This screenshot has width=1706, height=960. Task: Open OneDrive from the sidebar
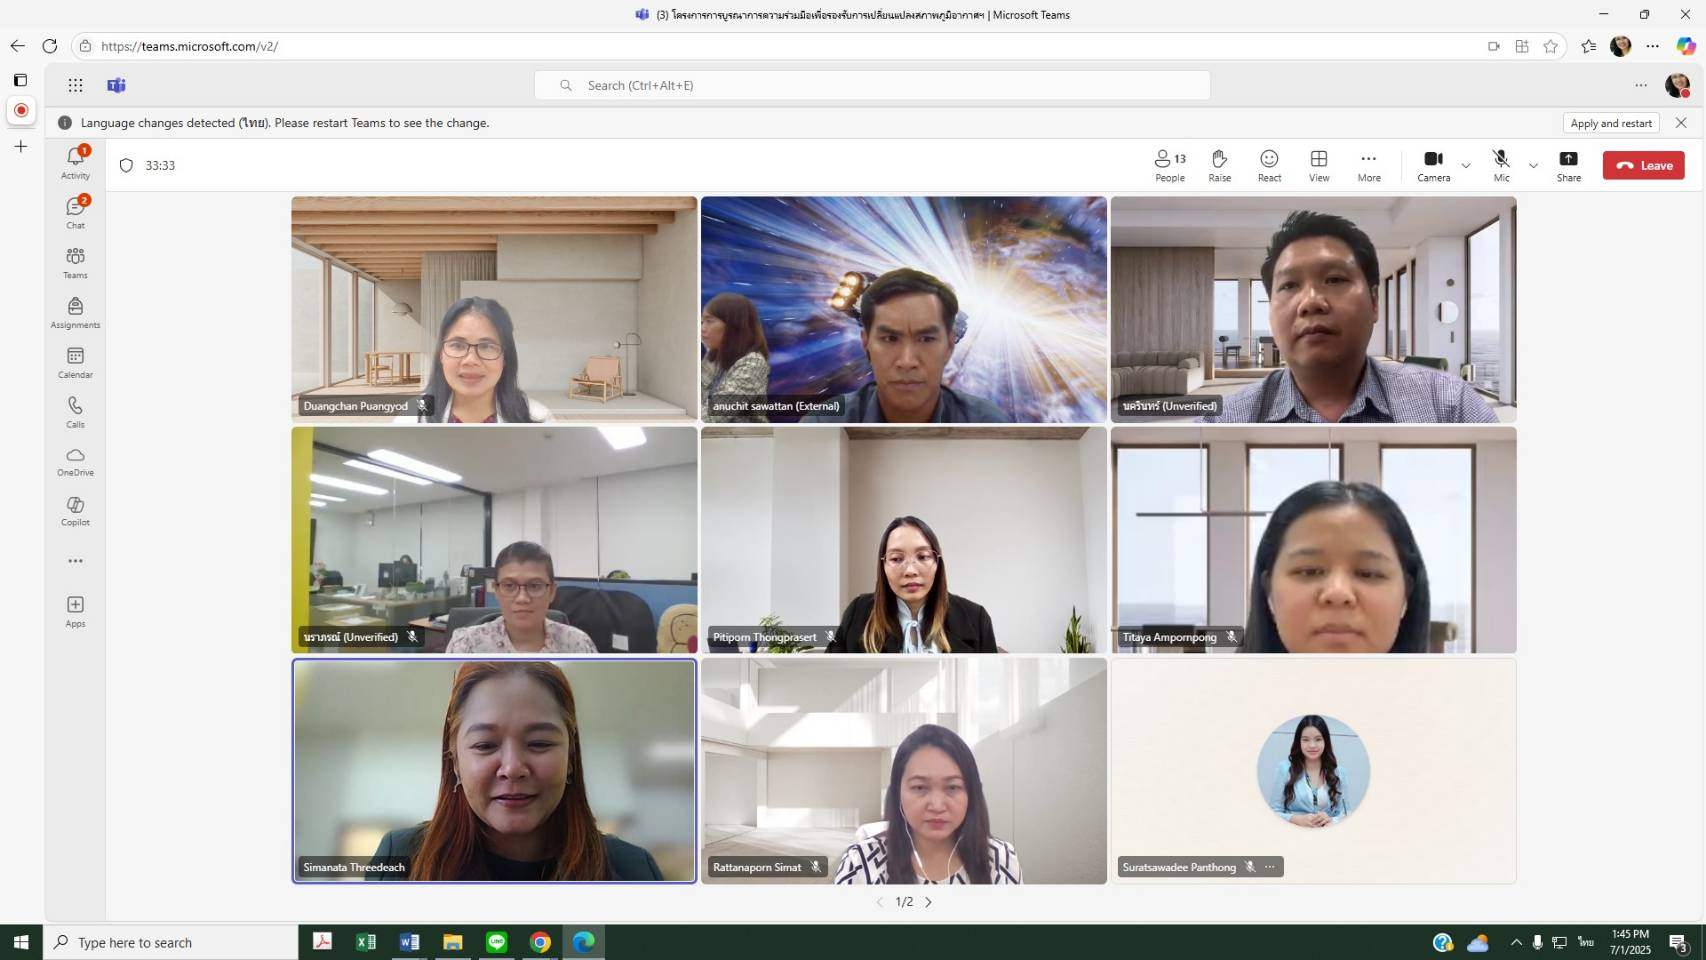75,461
